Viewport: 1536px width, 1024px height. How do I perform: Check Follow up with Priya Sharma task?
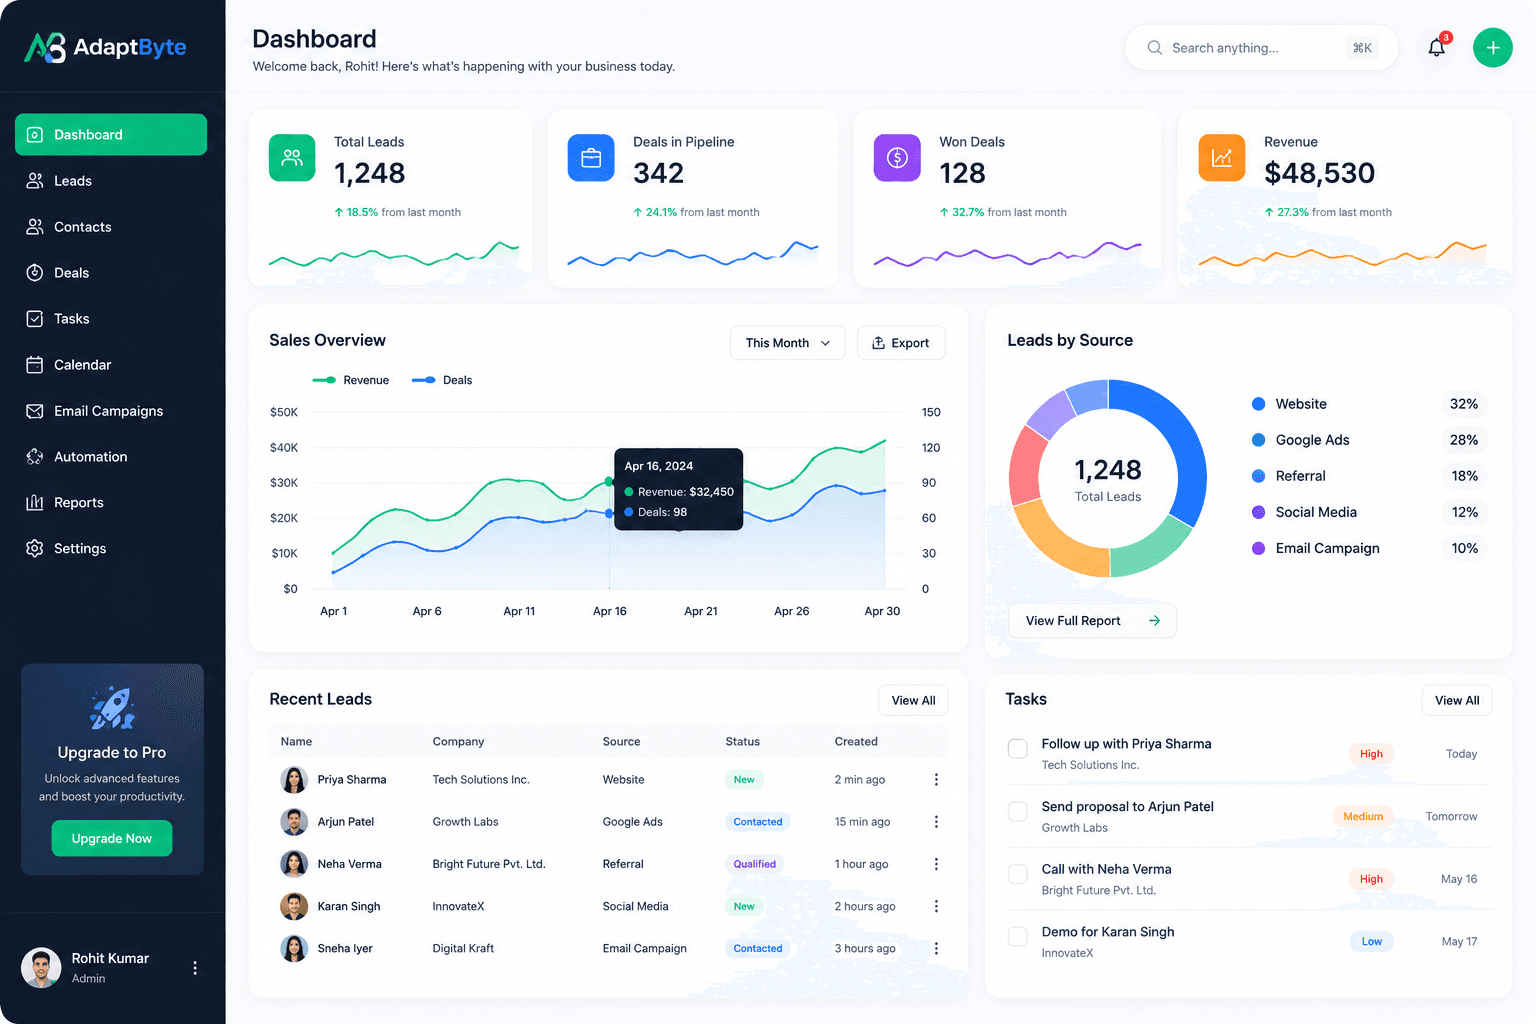click(1018, 749)
